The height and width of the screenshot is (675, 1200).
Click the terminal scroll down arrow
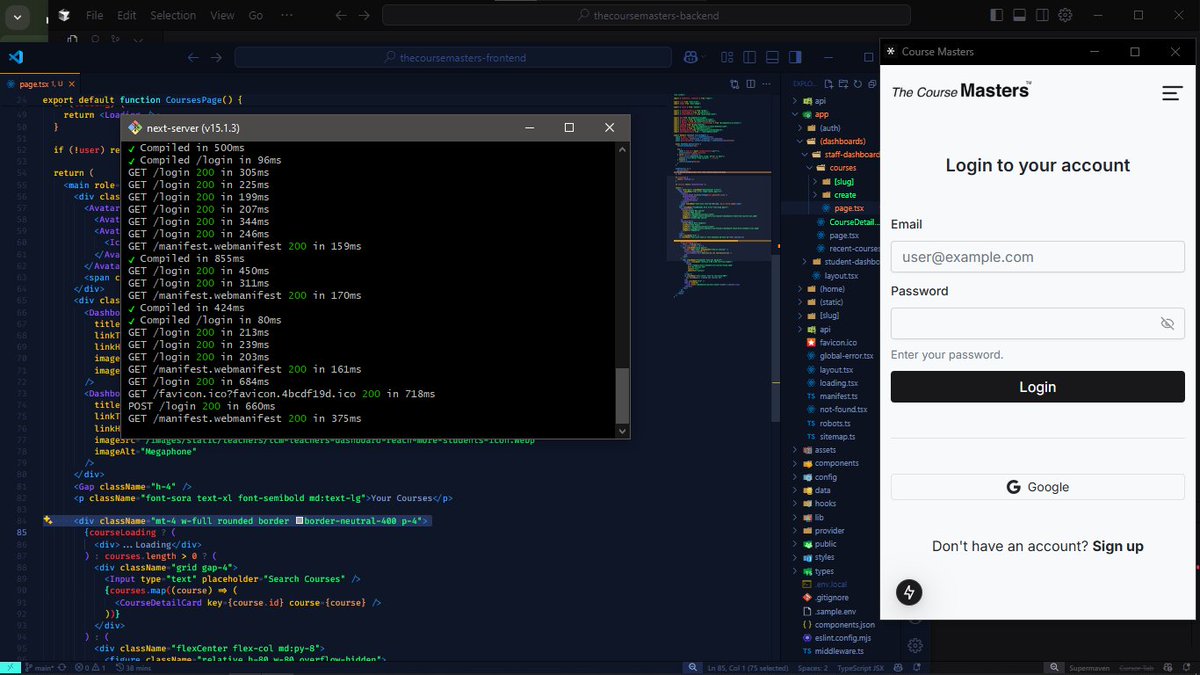(x=623, y=431)
